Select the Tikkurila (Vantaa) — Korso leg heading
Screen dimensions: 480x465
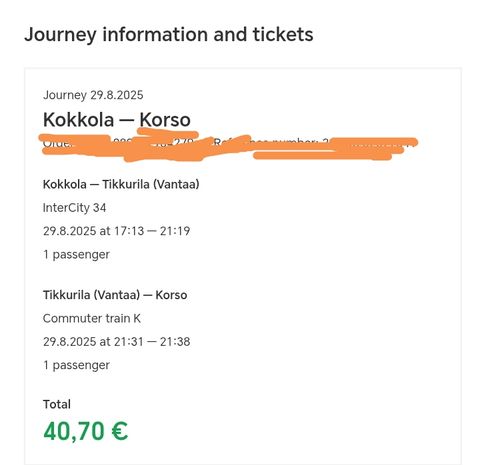pyautogui.click(x=115, y=295)
